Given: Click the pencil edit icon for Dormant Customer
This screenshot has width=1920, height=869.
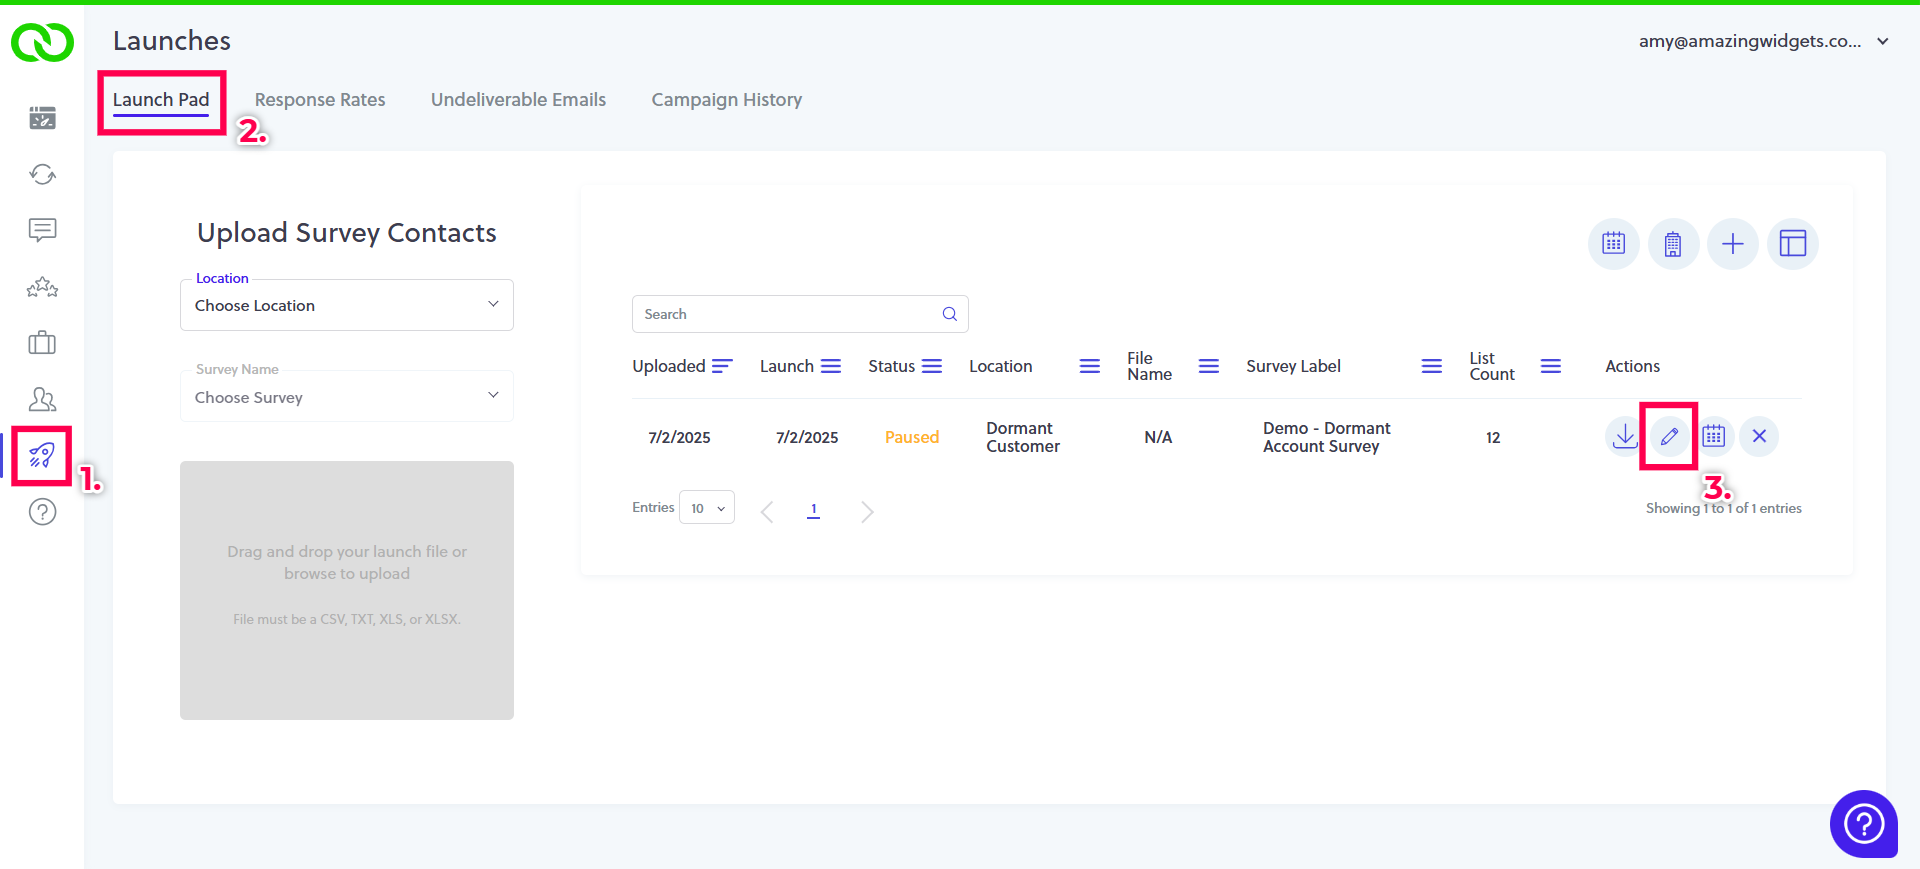Looking at the screenshot, I should 1669,436.
